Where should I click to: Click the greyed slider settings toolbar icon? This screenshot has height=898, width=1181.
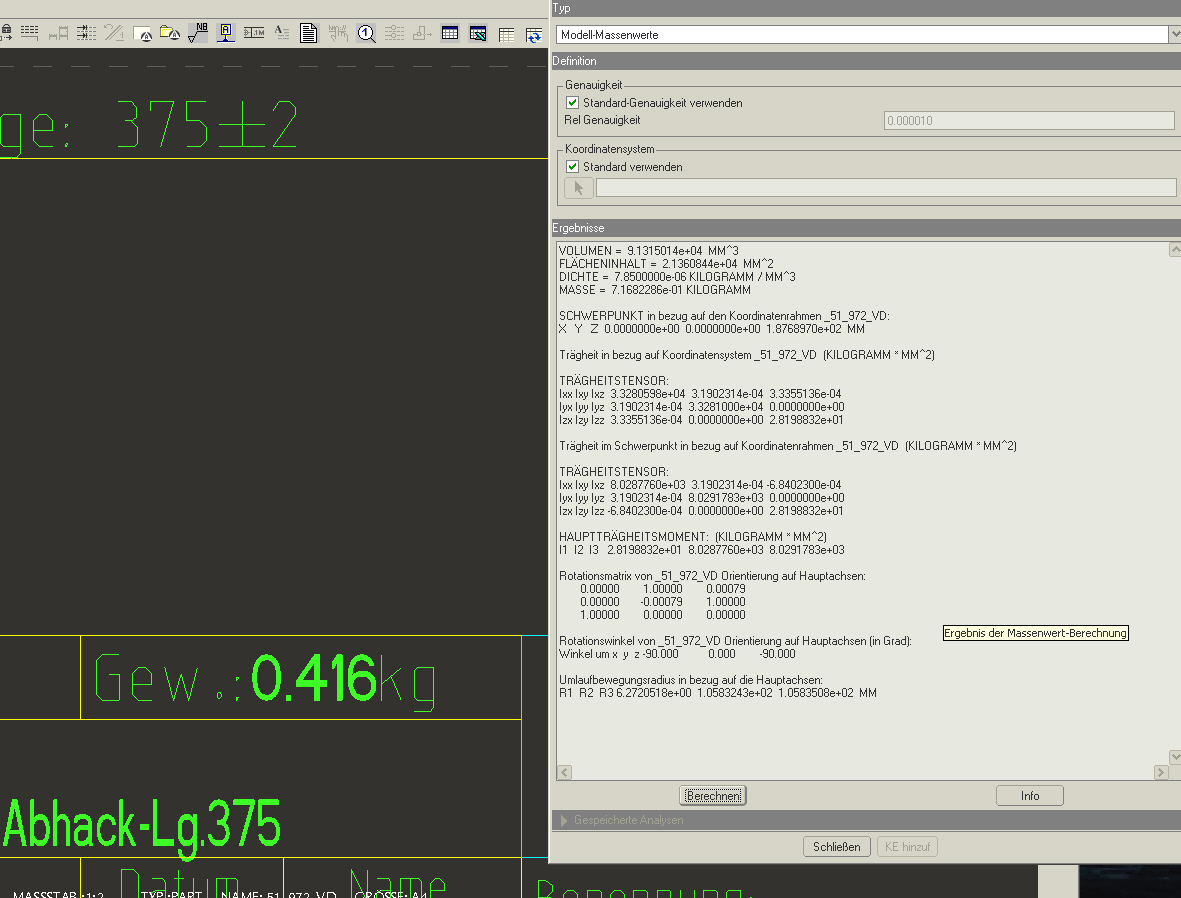click(394, 32)
